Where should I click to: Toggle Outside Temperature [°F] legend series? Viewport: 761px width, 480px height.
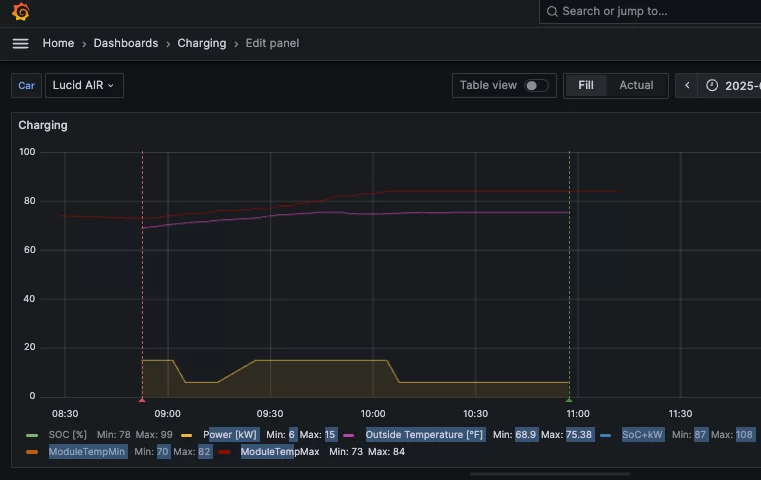click(424, 434)
